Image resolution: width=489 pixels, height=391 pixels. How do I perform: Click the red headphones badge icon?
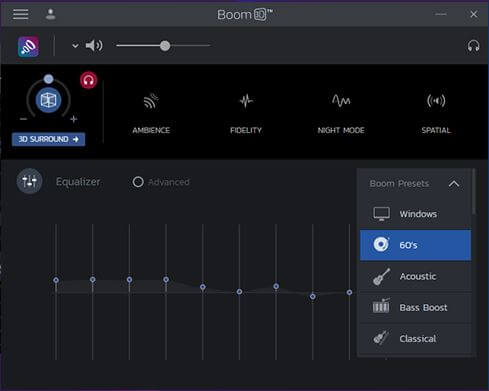click(x=88, y=80)
